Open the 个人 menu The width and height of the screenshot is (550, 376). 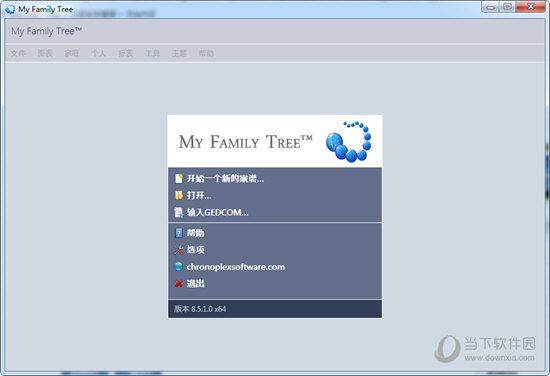(x=99, y=53)
